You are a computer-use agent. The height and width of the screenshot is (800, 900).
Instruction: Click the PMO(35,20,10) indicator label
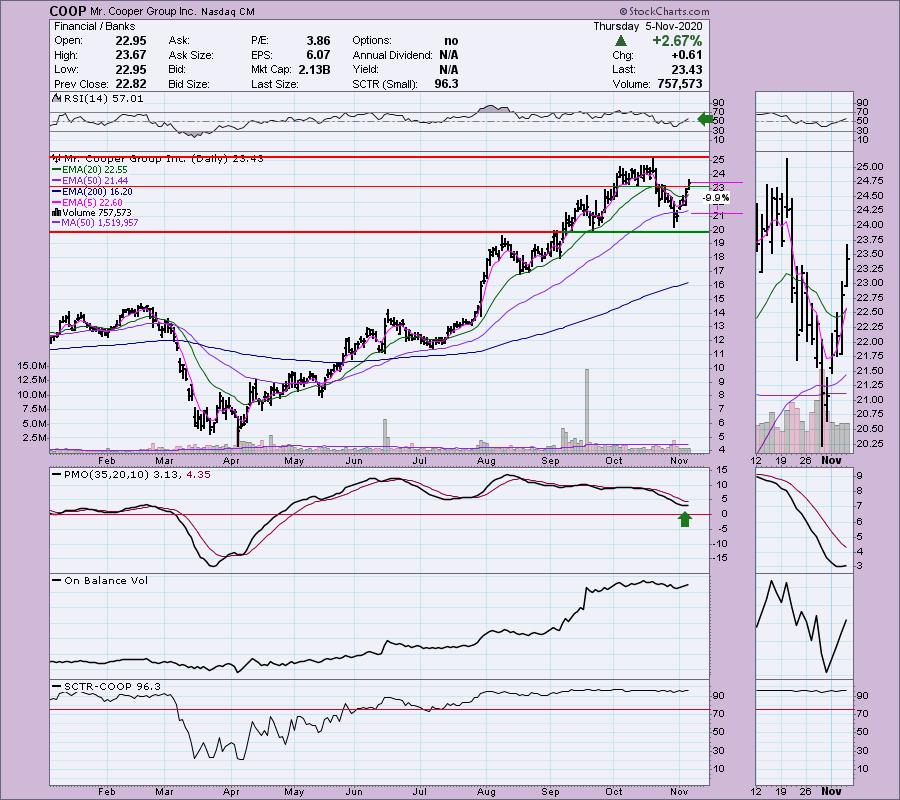131,475
